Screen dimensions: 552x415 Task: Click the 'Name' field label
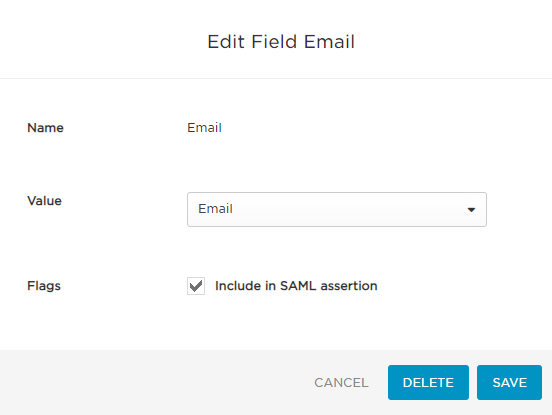45,128
